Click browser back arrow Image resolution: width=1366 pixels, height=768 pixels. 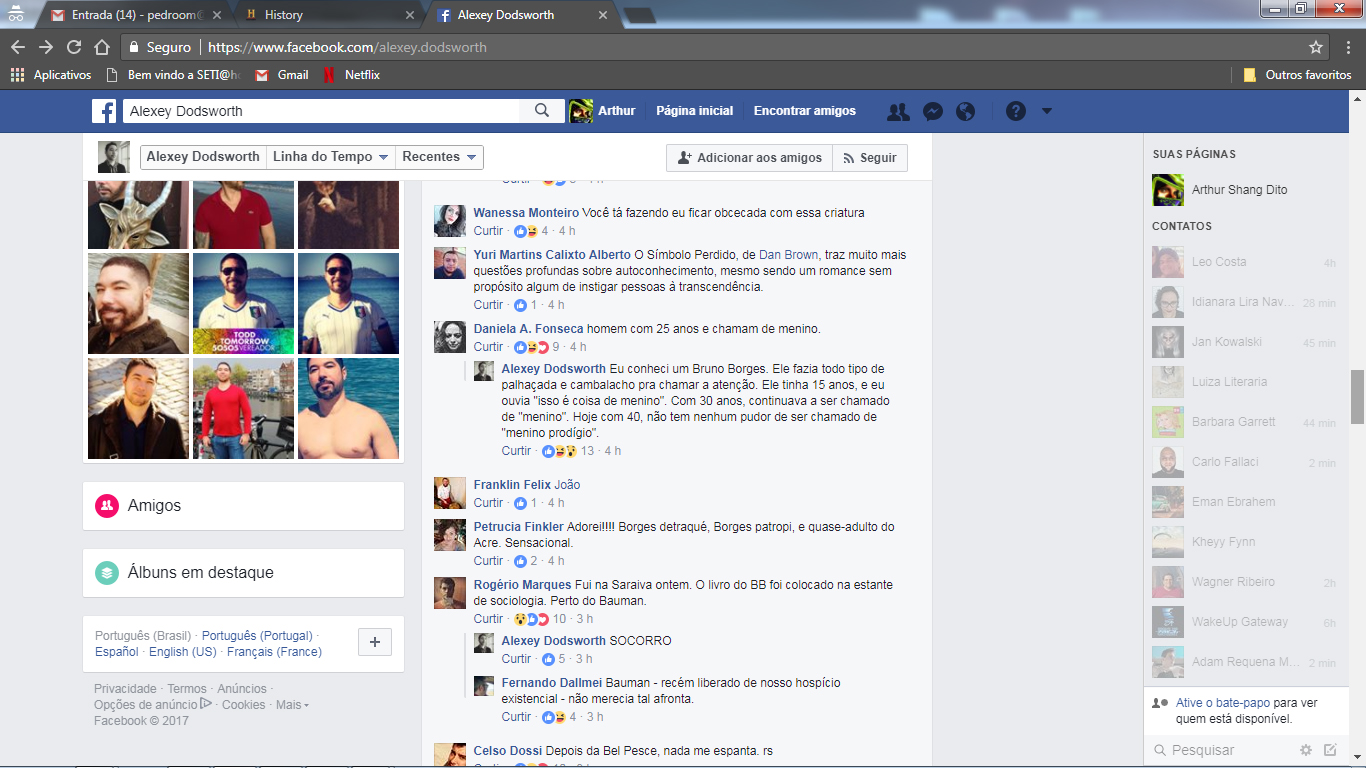click(18, 47)
